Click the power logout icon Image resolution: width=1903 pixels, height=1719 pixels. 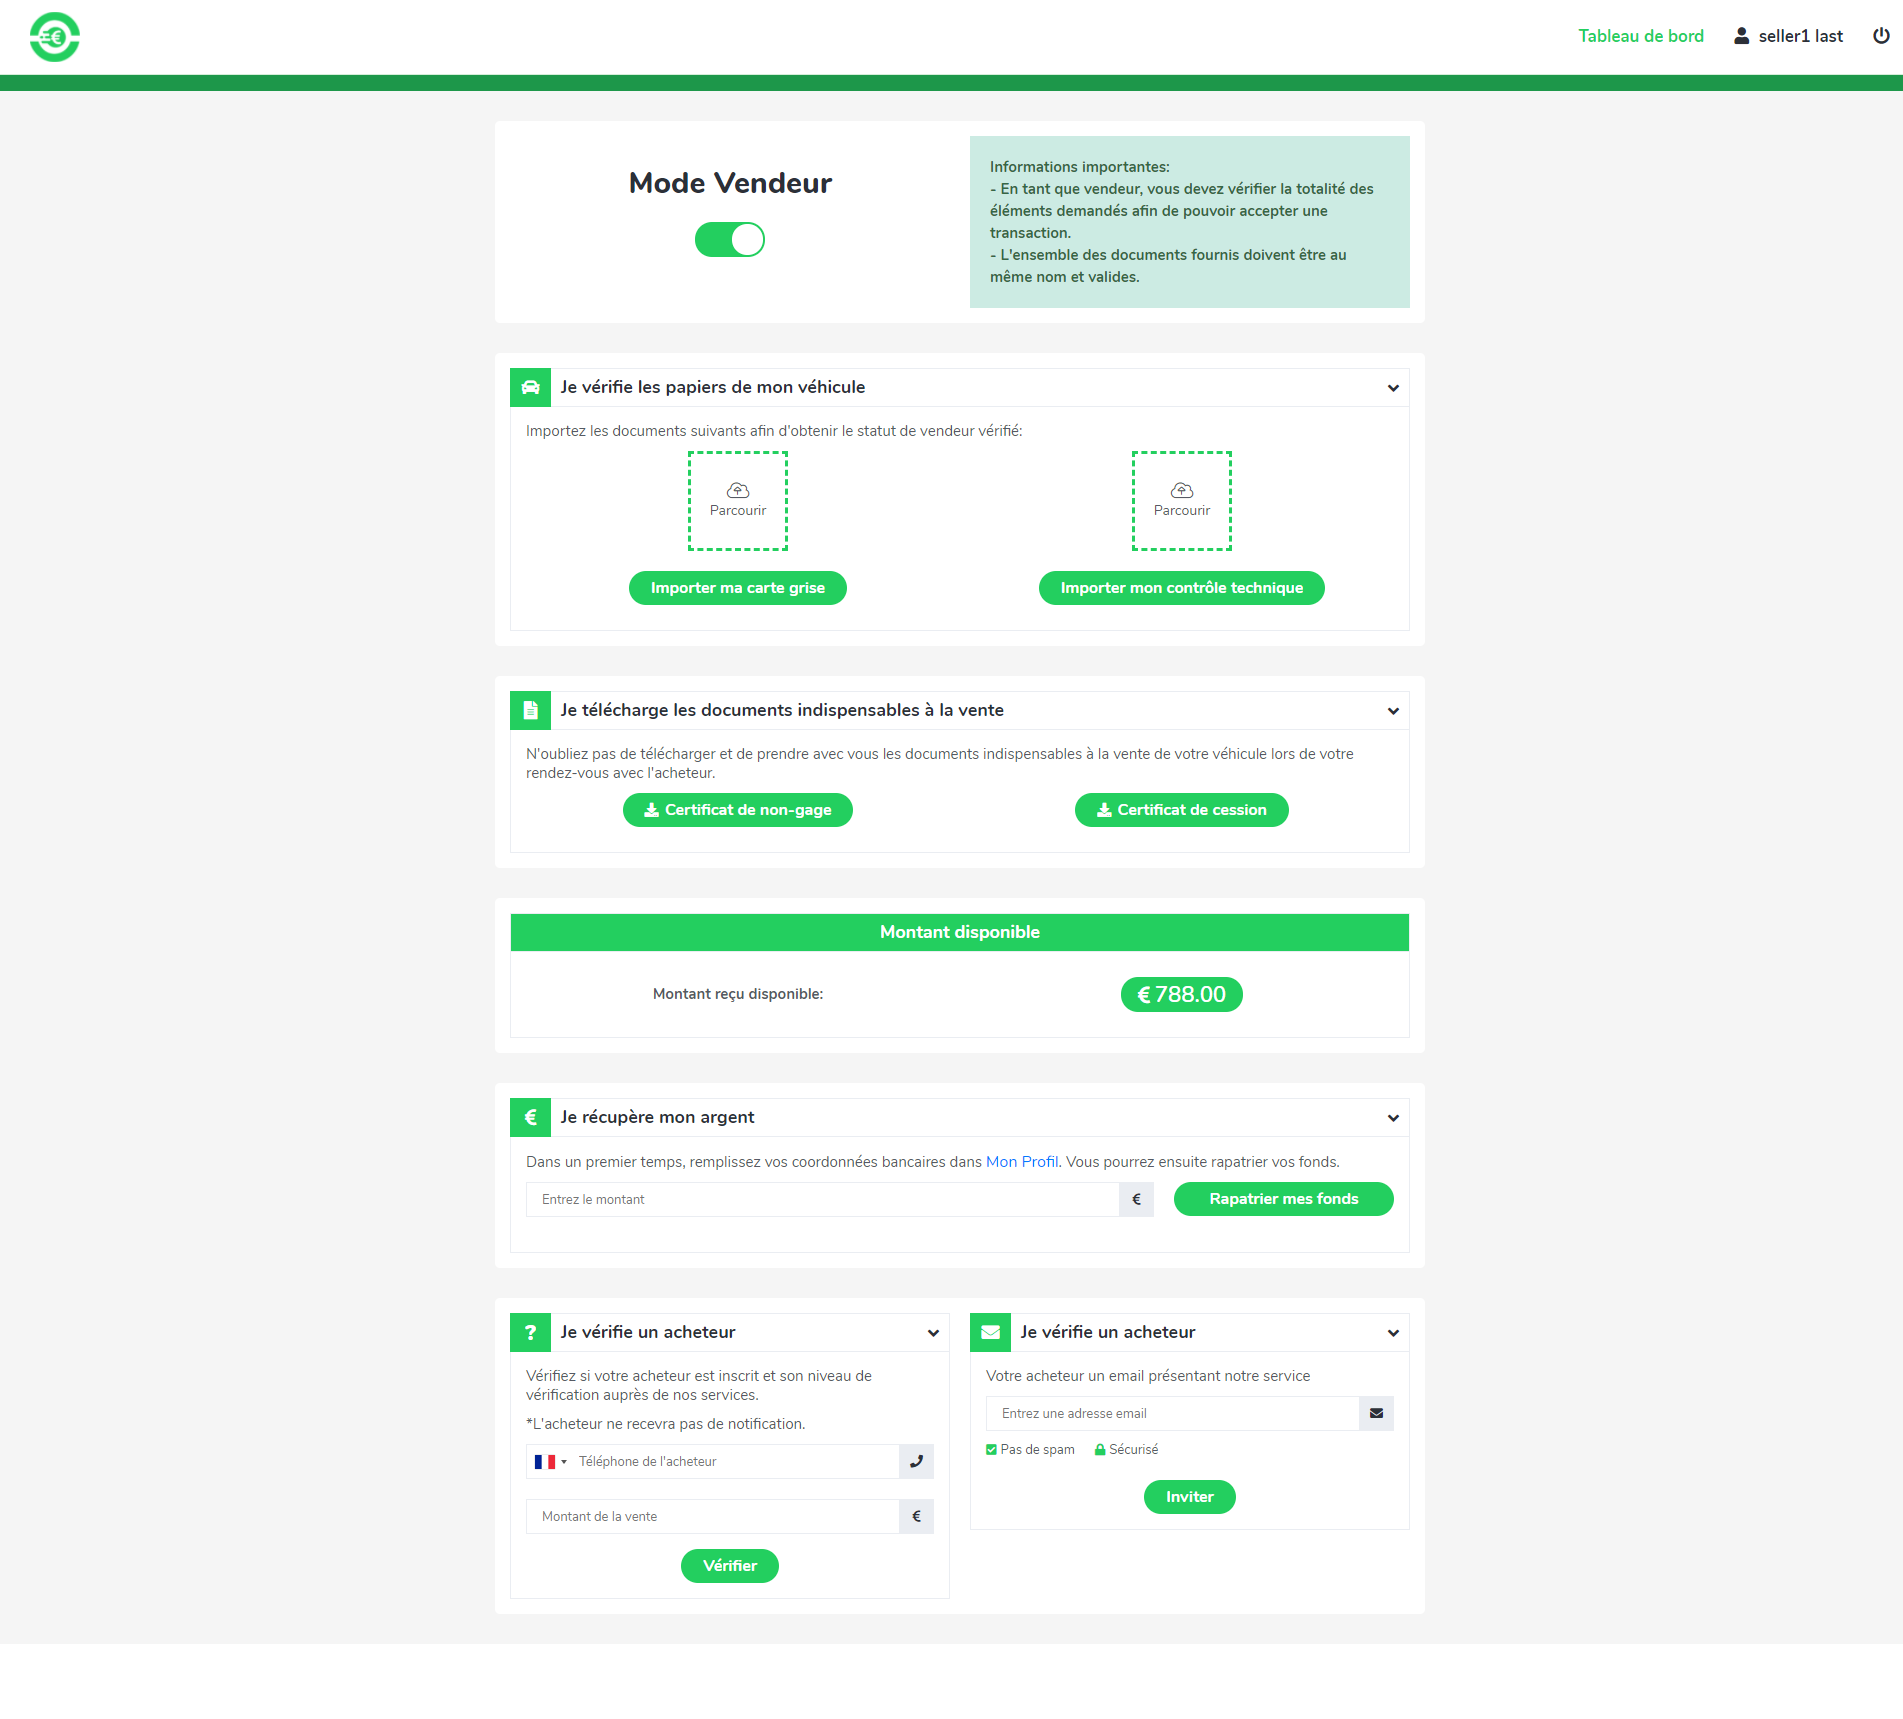(1881, 36)
